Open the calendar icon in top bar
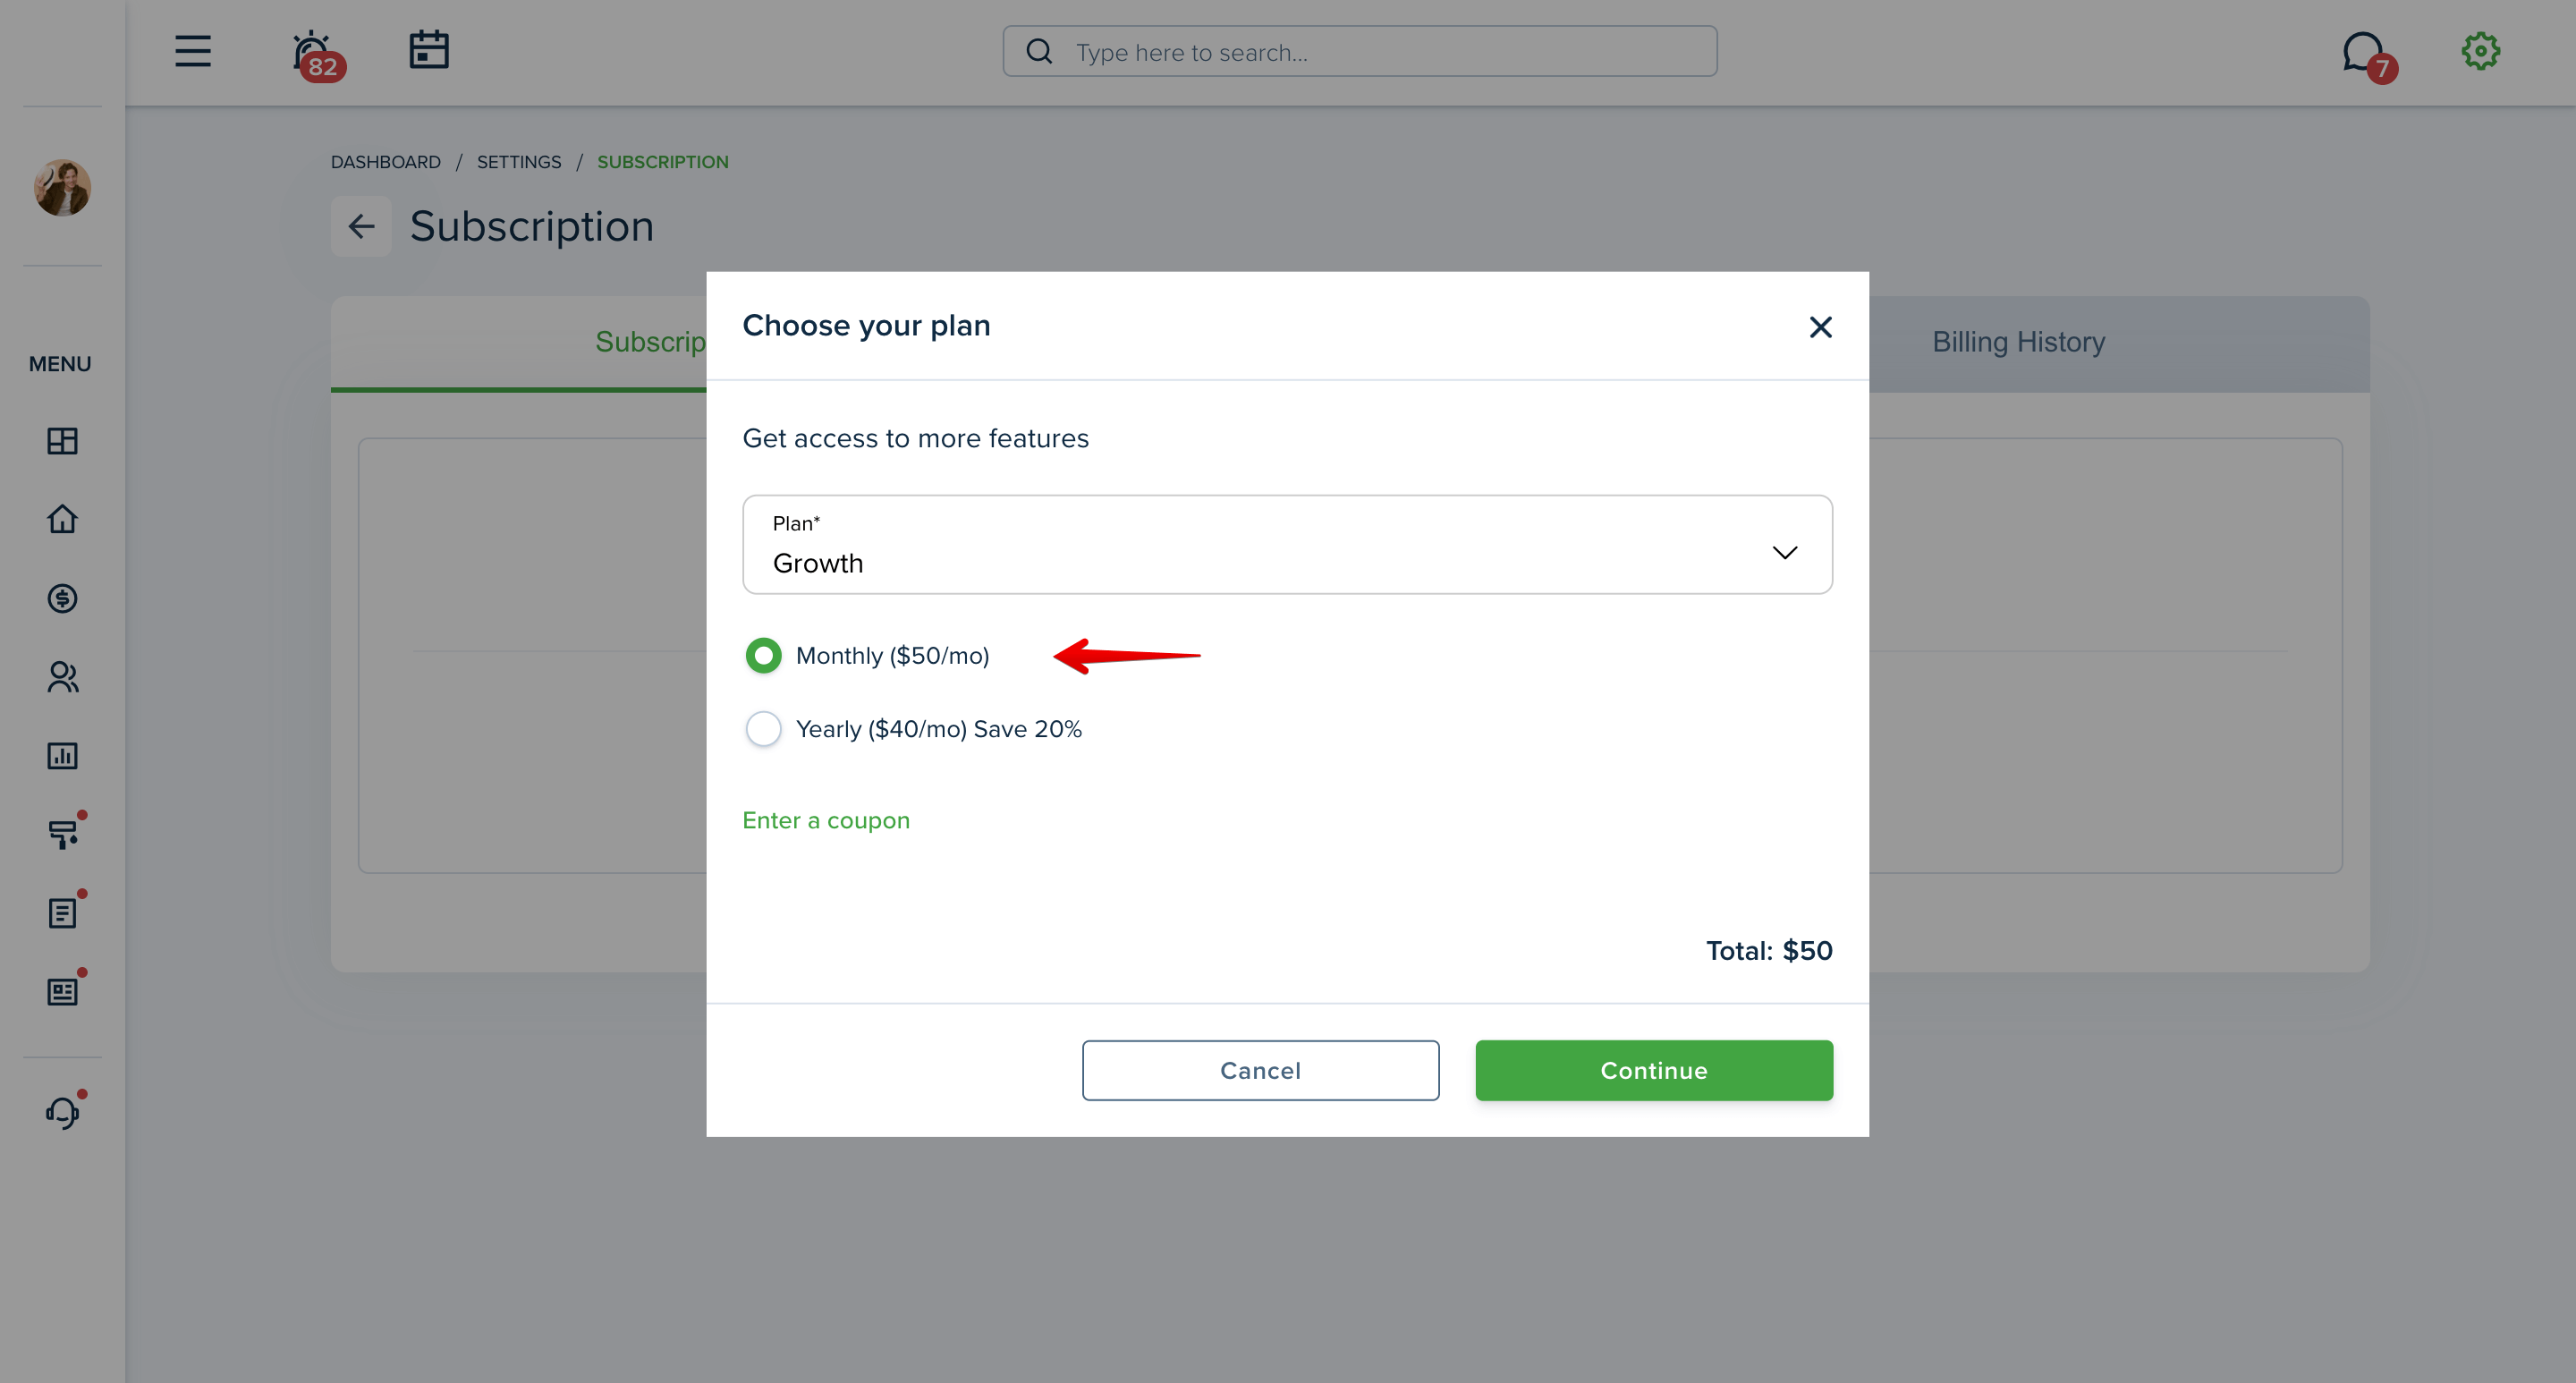 (429, 50)
